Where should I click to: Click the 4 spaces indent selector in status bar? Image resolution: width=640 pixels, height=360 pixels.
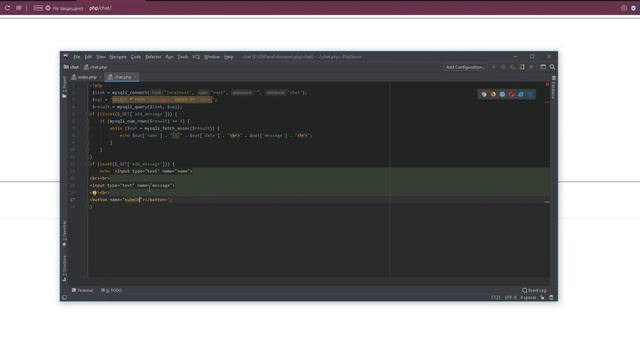pyautogui.click(x=528, y=298)
